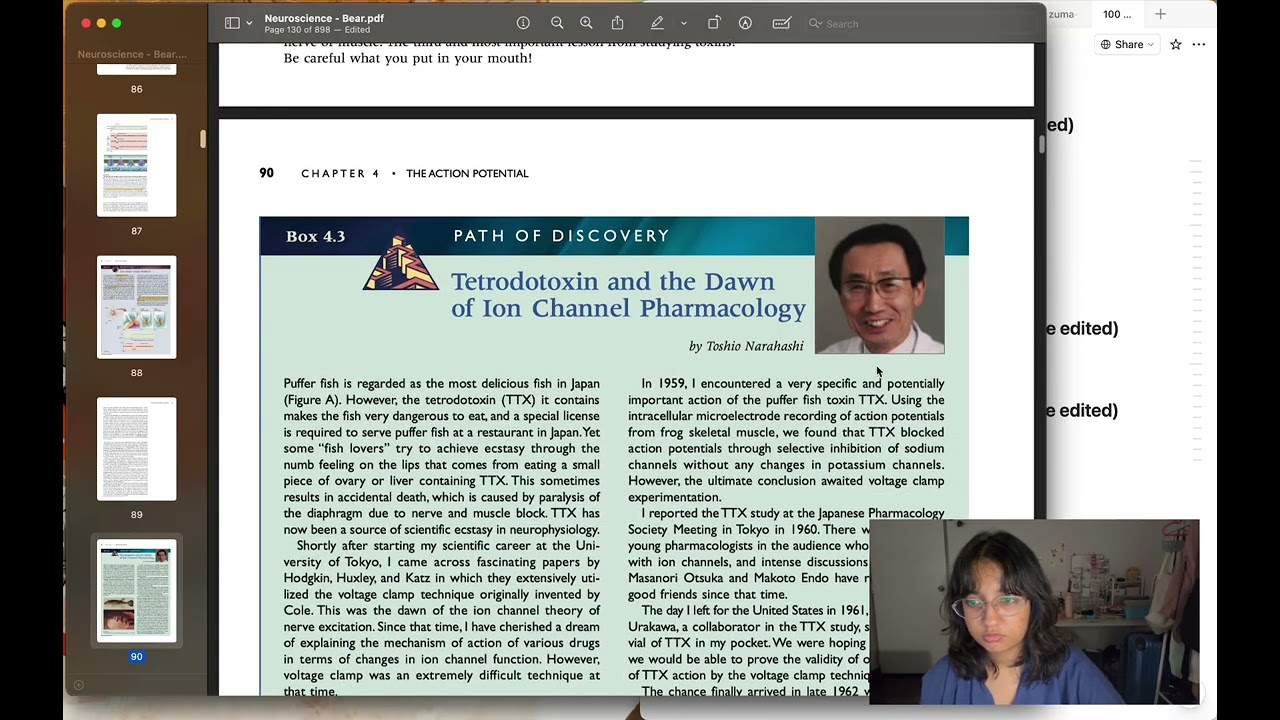
Task: Zoom out of the PDF page
Action: (x=557, y=23)
